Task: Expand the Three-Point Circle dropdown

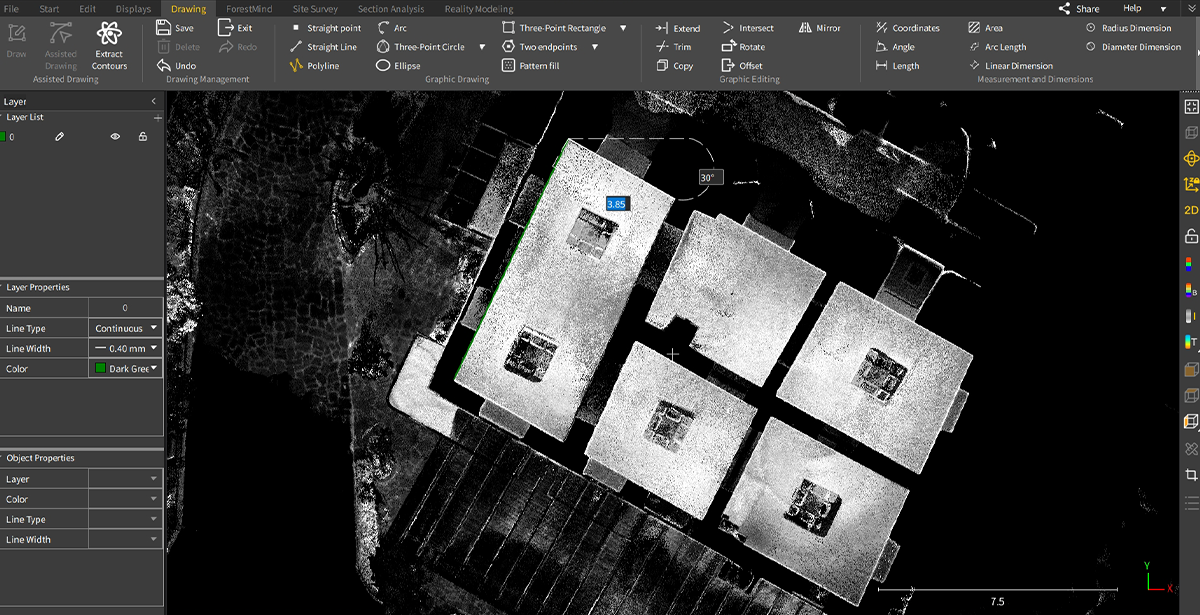Action: click(482, 46)
